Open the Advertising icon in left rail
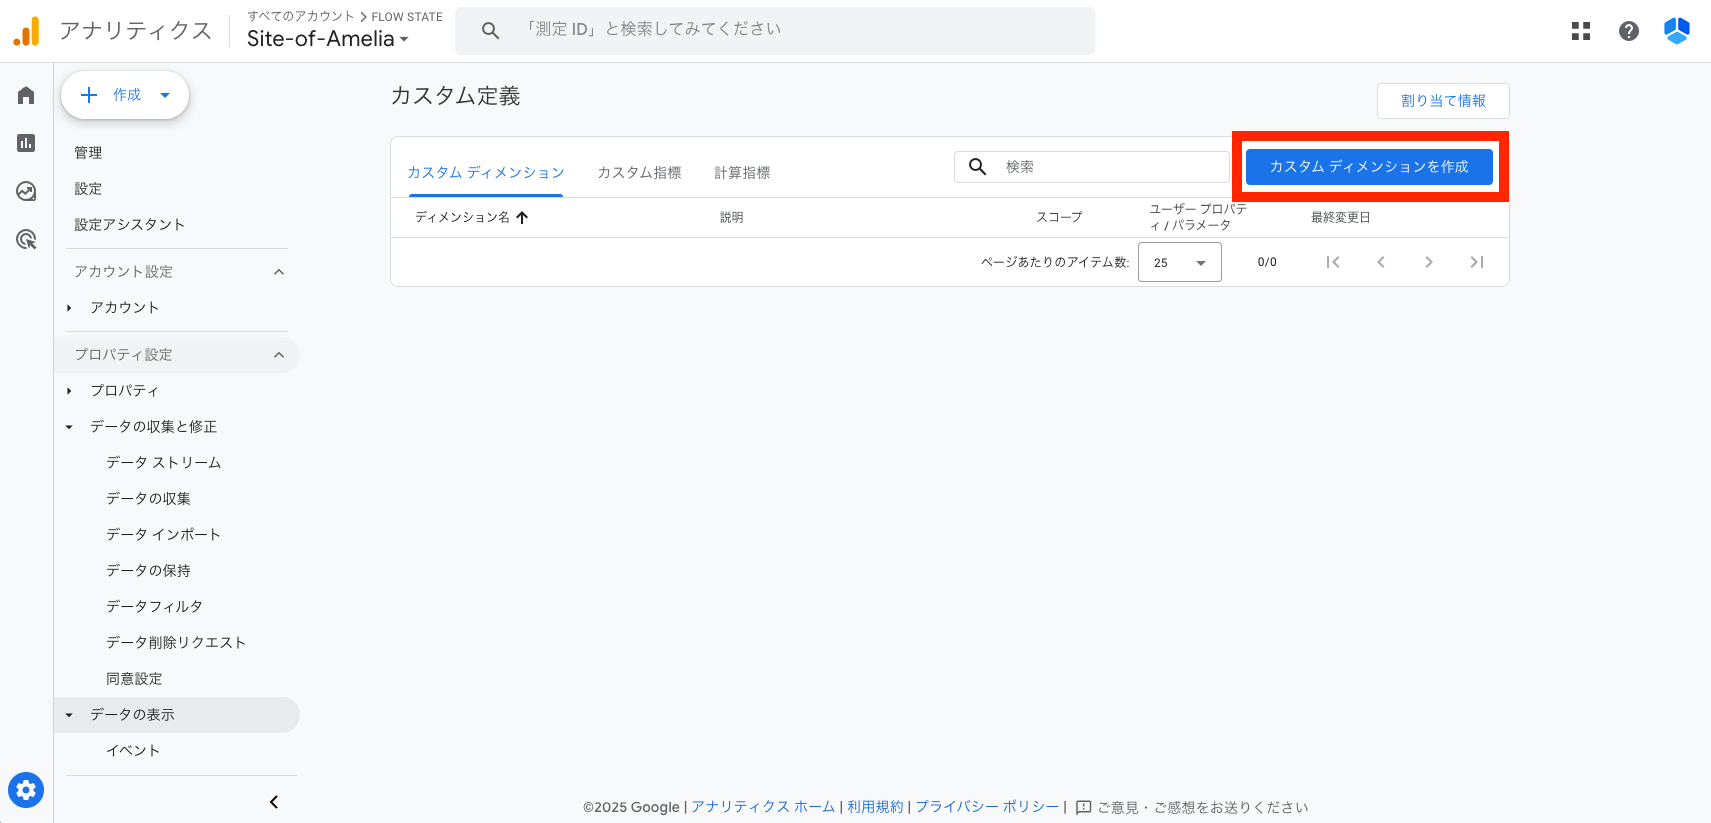The width and height of the screenshot is (1711, 823). pyautogui.click(x=26, y=239)
